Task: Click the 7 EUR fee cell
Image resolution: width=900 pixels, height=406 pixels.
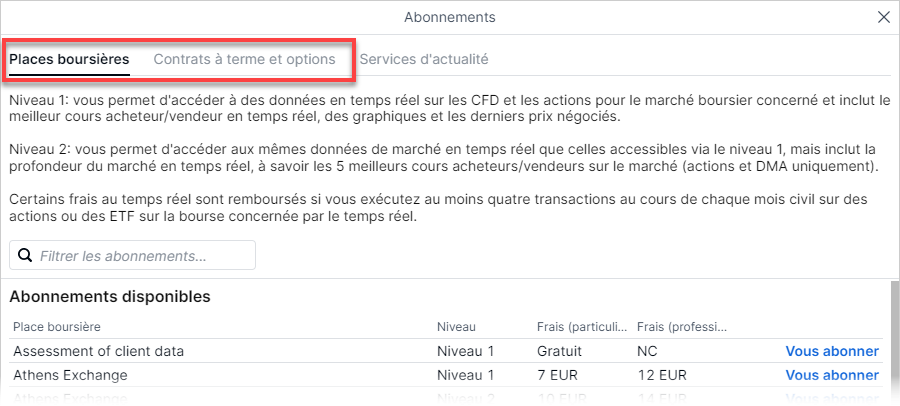Action: coord(557,375)
